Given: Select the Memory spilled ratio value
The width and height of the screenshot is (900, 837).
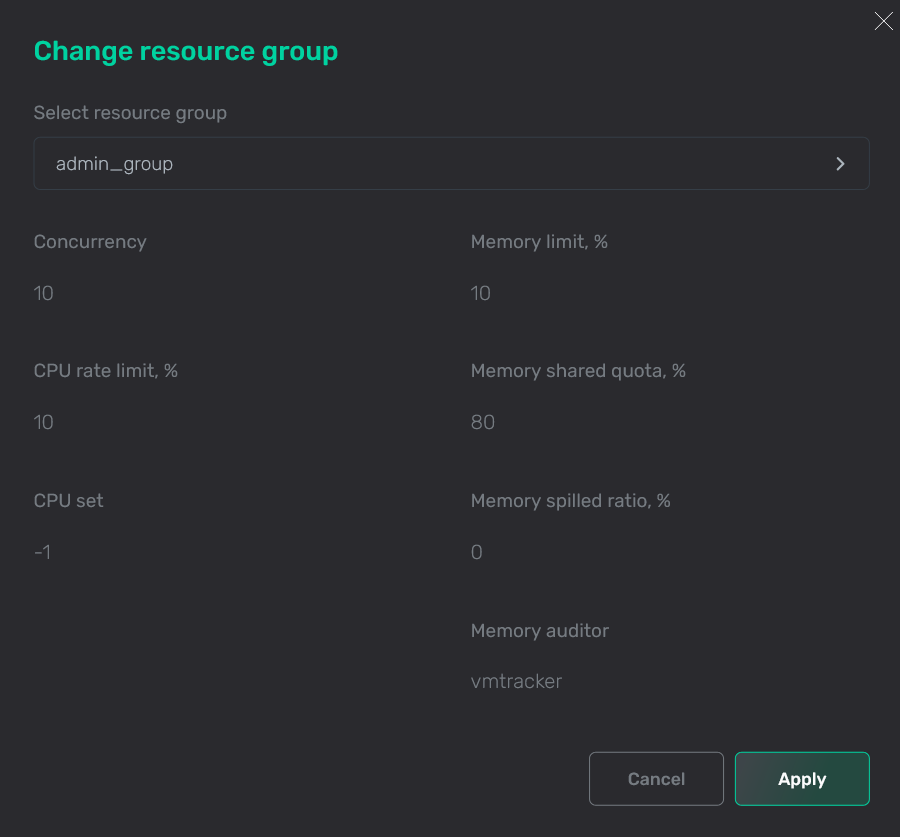Looking at the screenshot, I should pyautogui.click(x=476, y=551).
